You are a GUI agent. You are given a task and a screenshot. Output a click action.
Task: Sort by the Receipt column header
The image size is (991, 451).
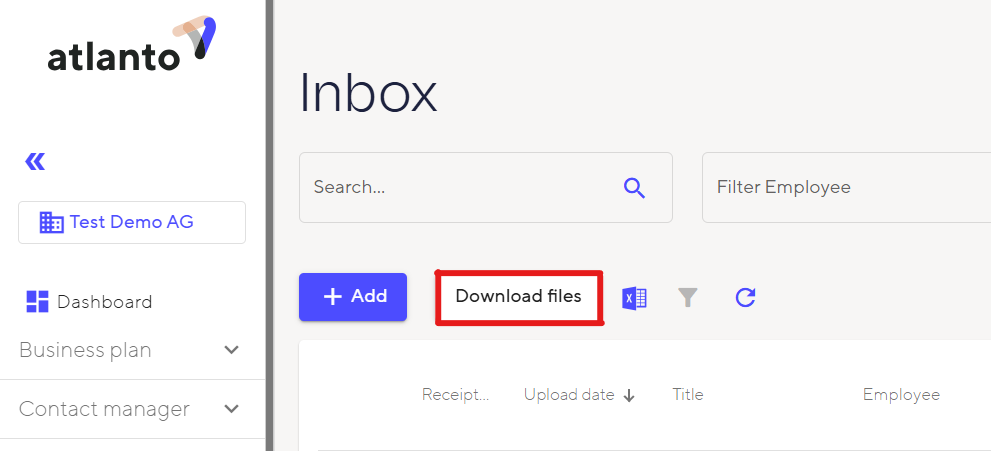tap(455, 395)
